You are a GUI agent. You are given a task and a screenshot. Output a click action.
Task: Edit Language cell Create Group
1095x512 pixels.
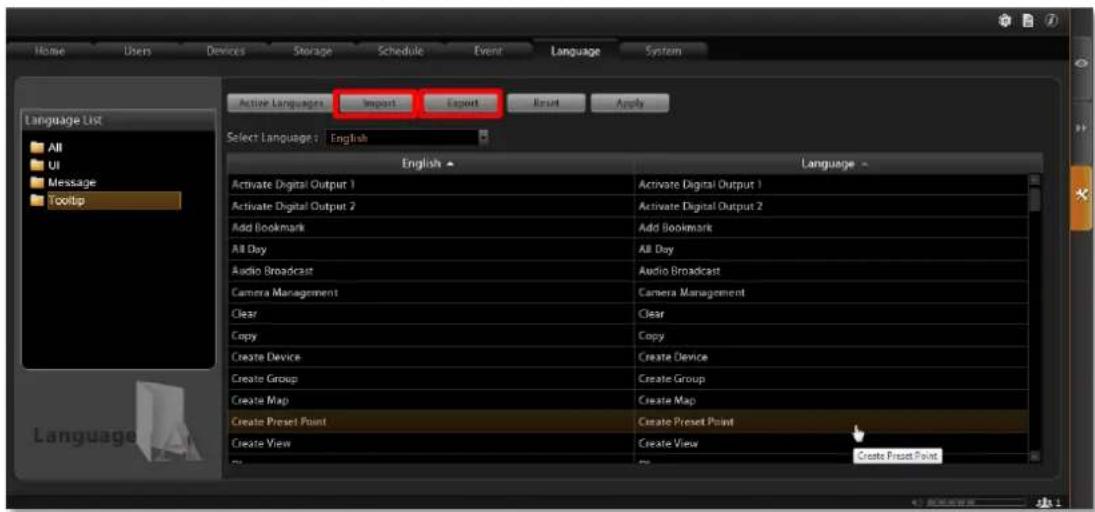pos(831,379)
